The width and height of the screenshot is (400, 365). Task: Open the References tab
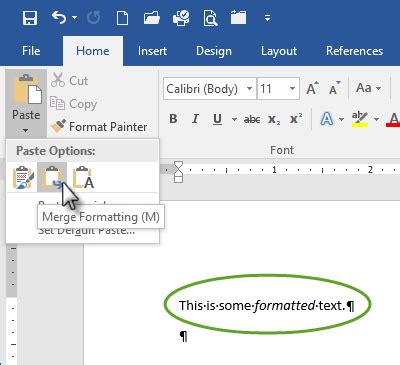point(354,51)
